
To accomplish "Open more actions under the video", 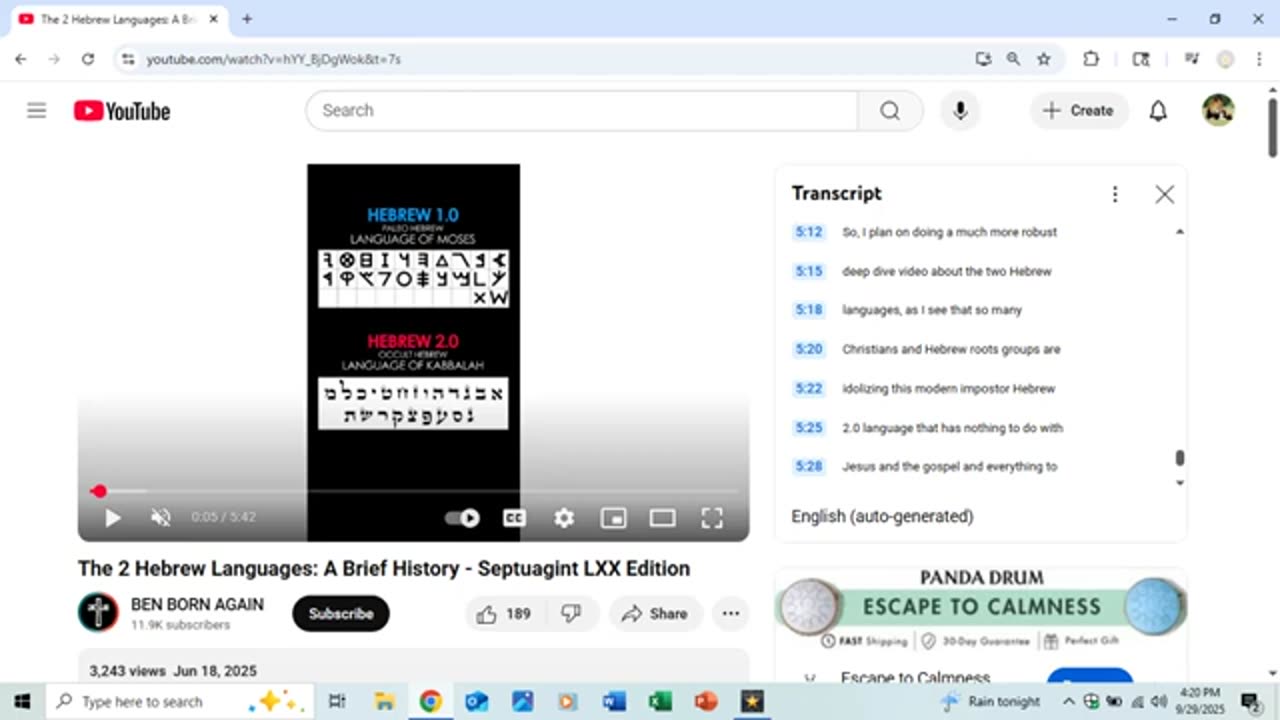I will 731,614.
